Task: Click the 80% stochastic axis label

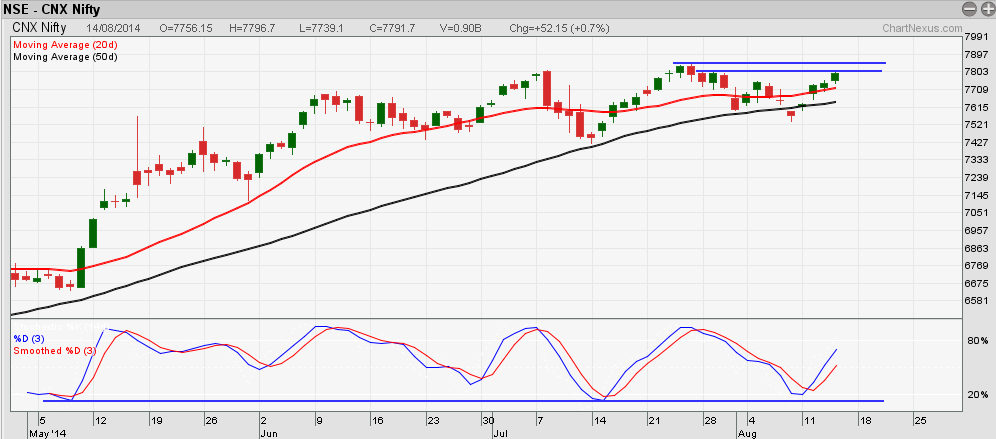Action: coord(978,341)
